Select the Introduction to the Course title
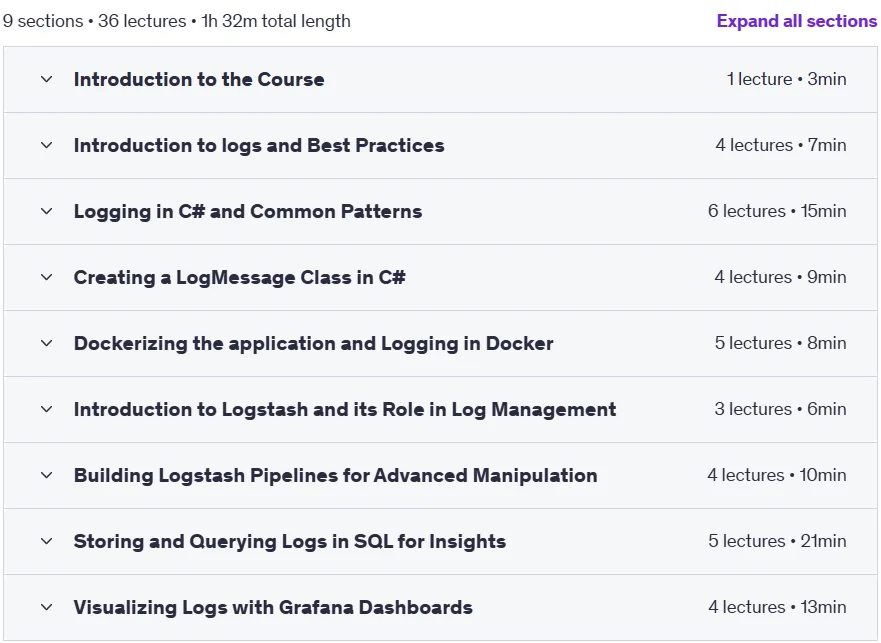Screen dimensions: 881x643 [x=199, y=79]
